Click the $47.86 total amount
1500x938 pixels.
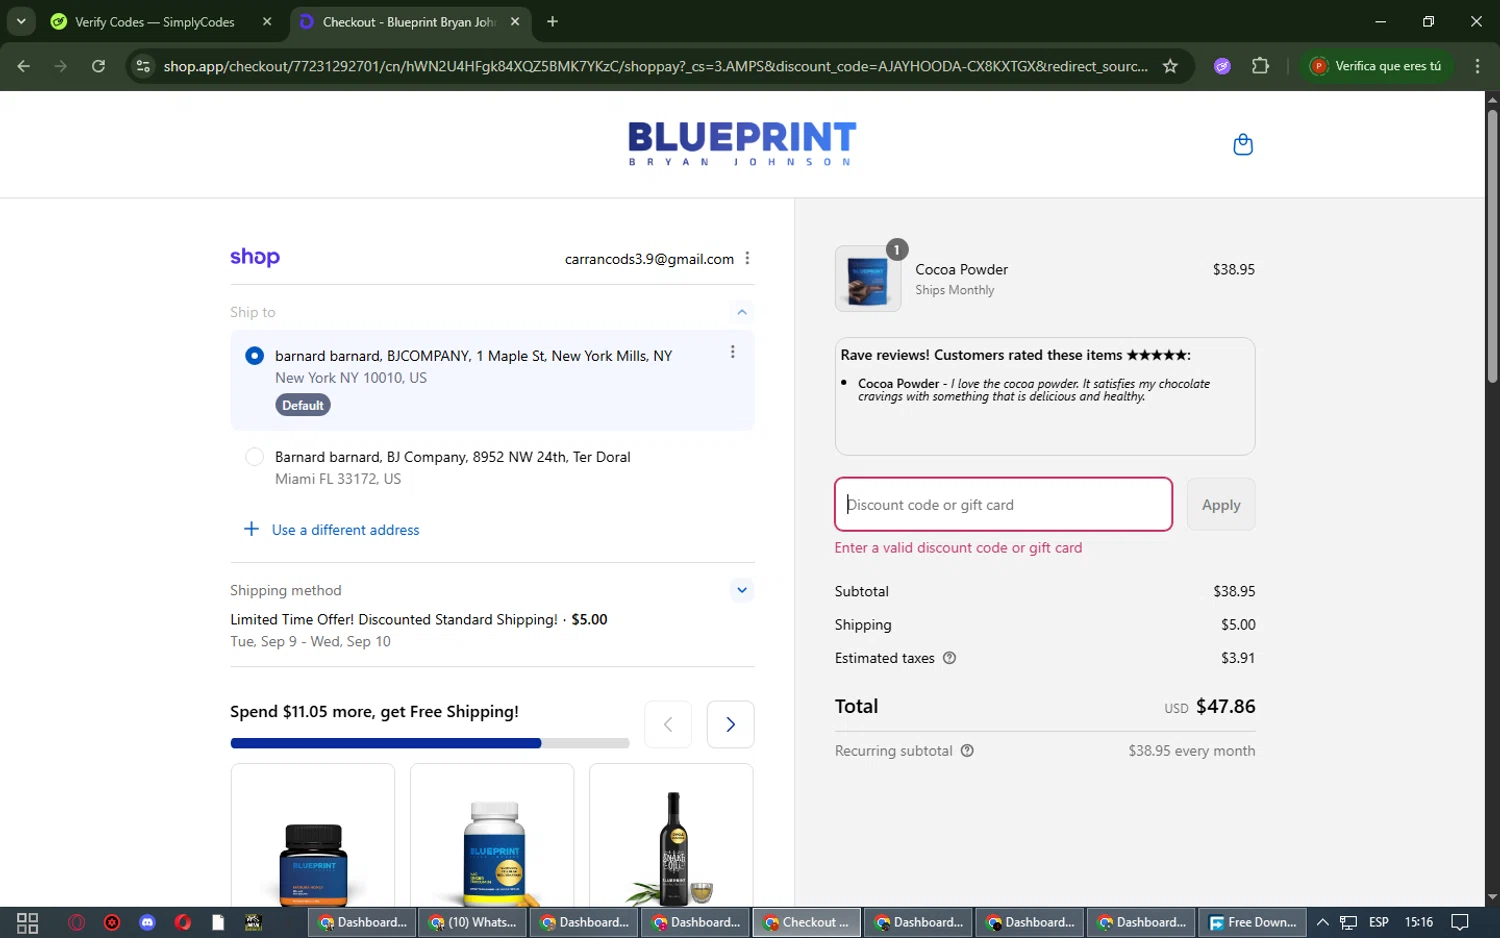pos(1225,706)
